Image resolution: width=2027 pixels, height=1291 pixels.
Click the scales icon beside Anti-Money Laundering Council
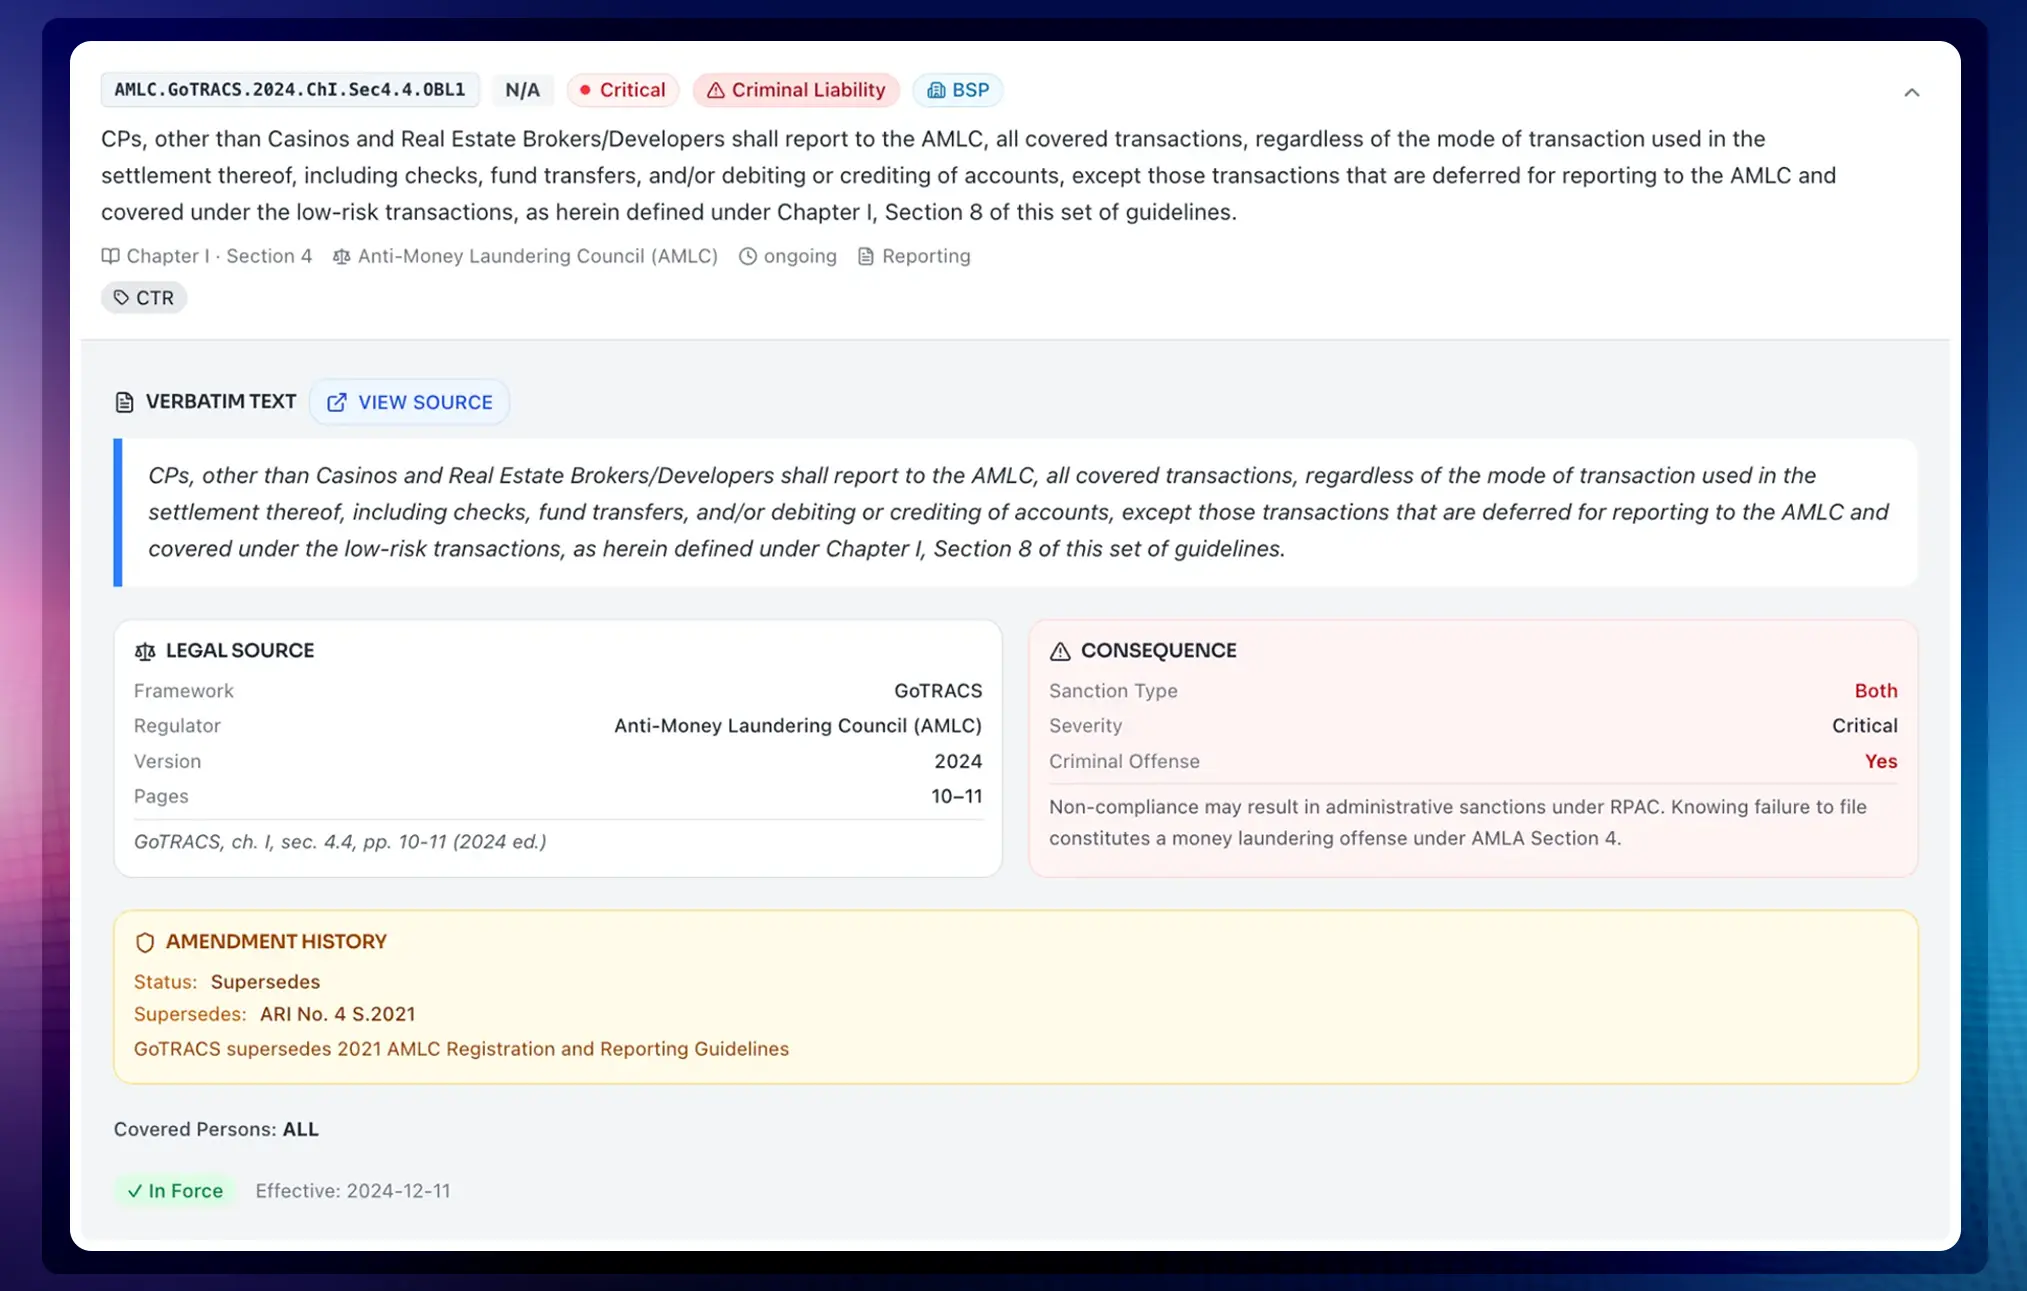point(342,256)
